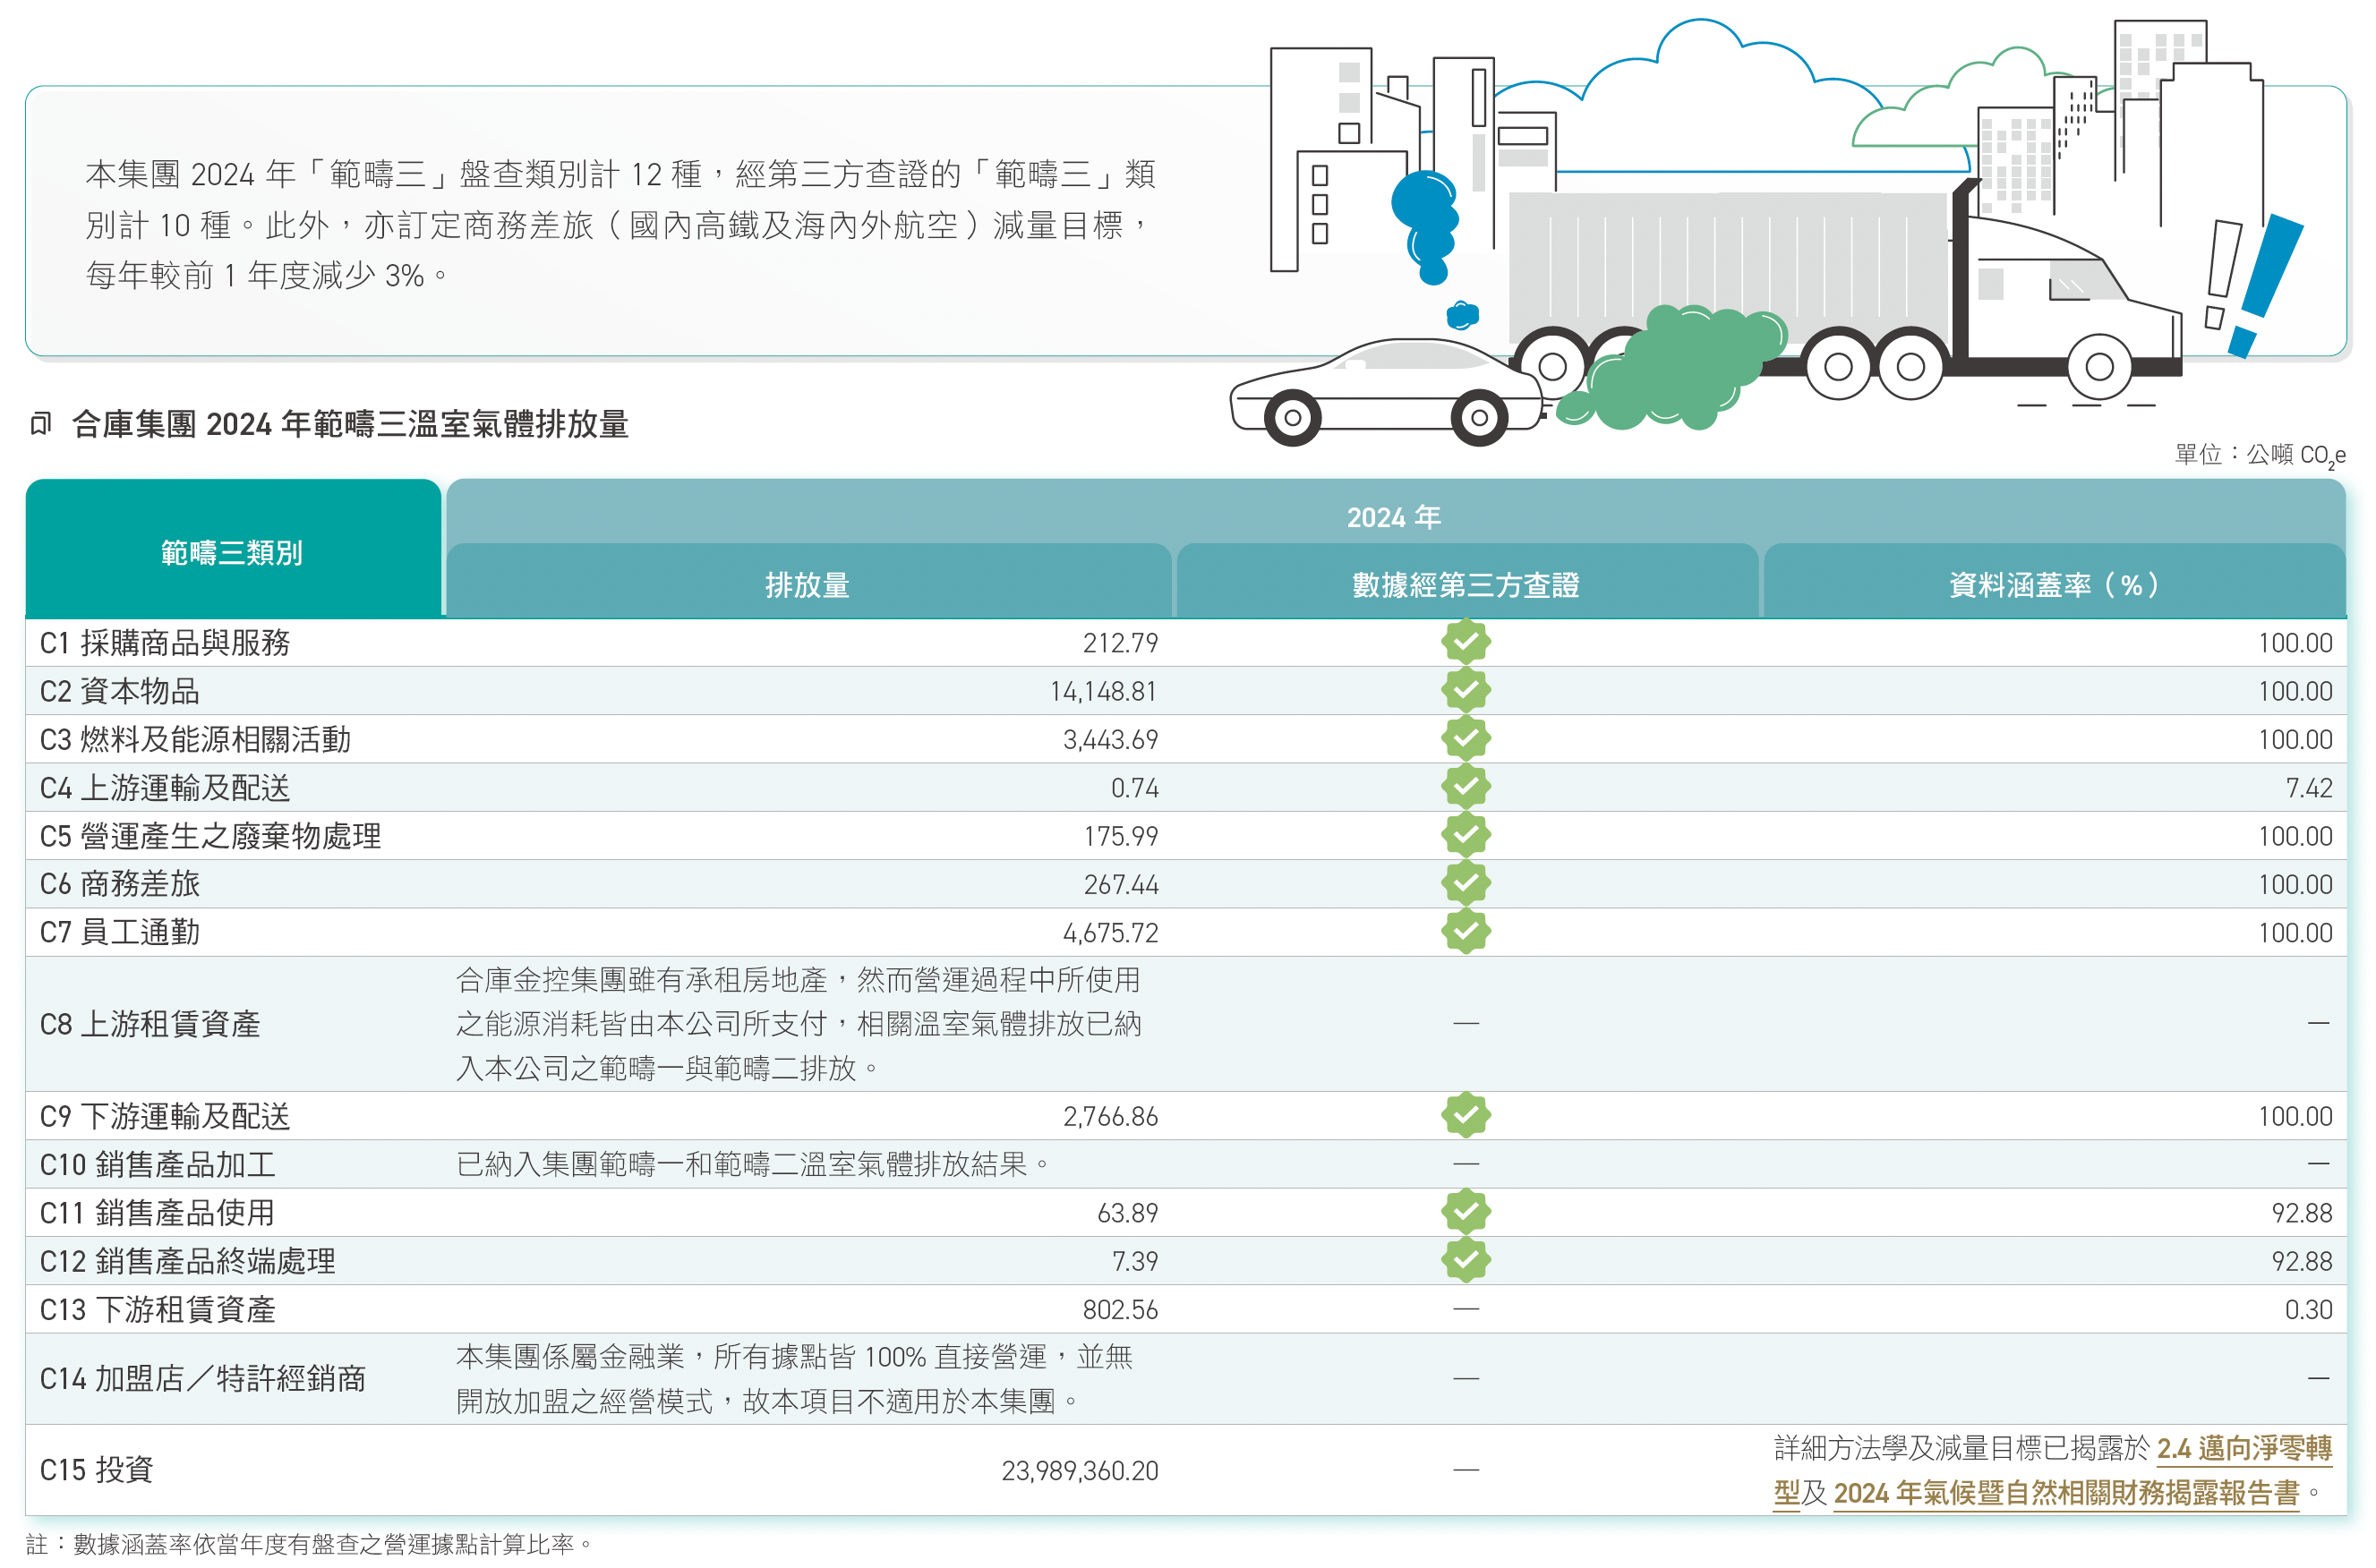Click the bookmark icon before 合庫集團 2024 title
Viewport: 2376px width, 1568px height.
click(x=40, y=424)
